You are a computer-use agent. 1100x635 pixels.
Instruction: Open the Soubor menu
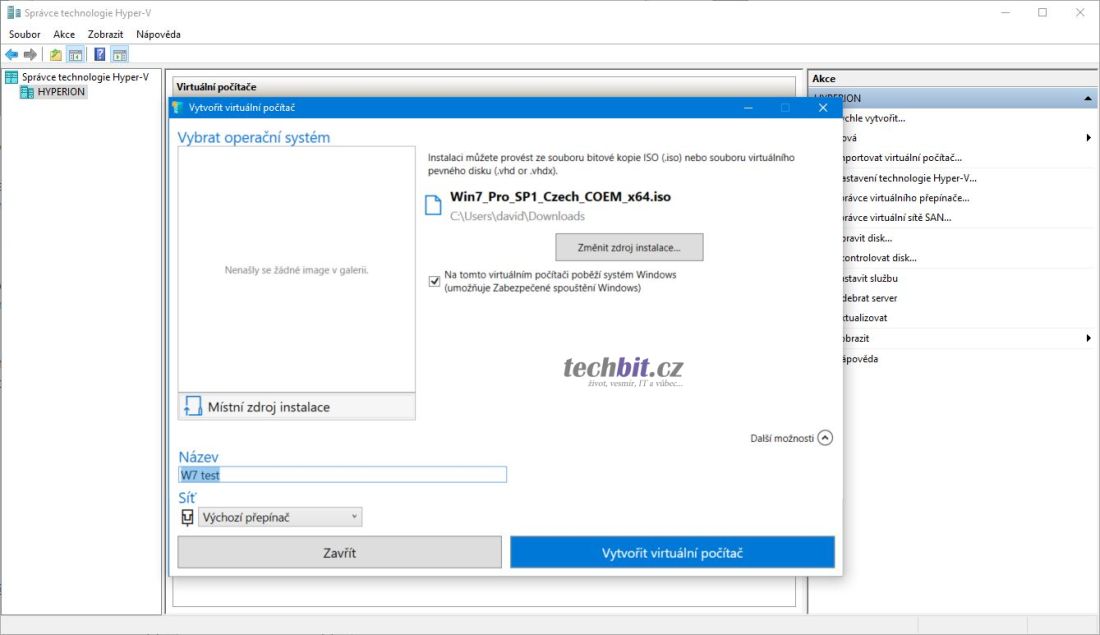pos(24,34)
